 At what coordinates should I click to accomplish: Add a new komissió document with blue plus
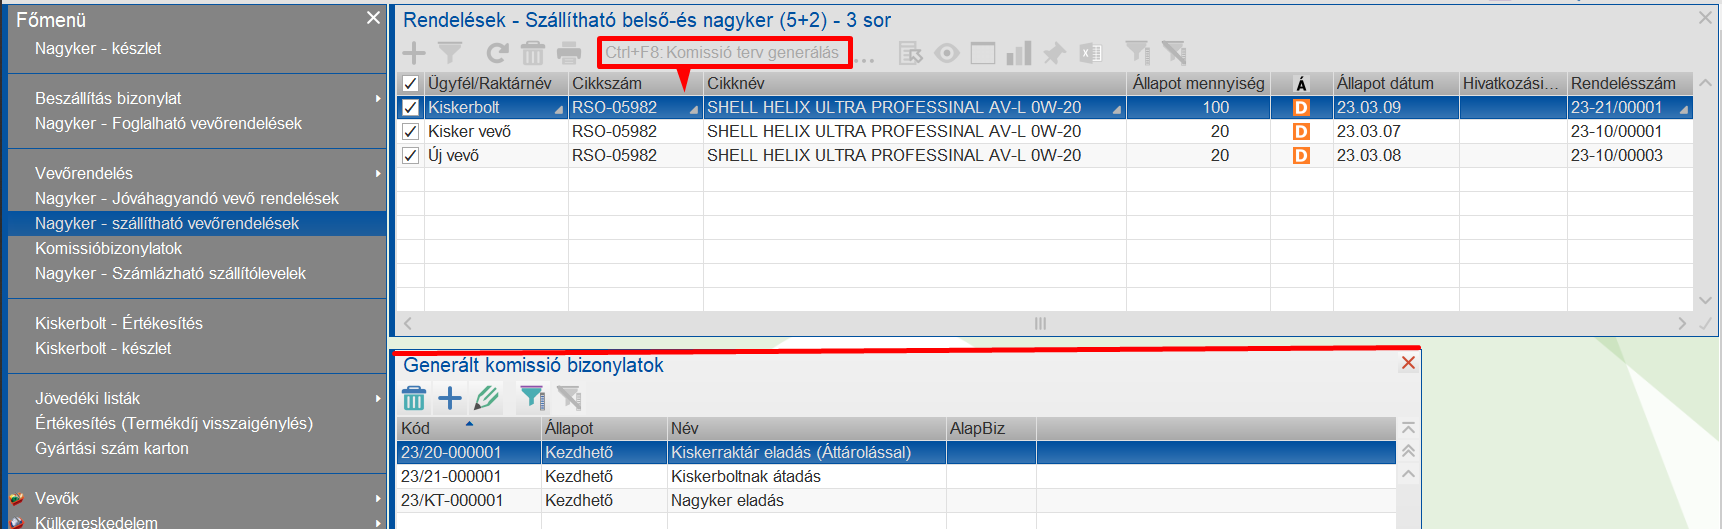(x=450, y=398)
